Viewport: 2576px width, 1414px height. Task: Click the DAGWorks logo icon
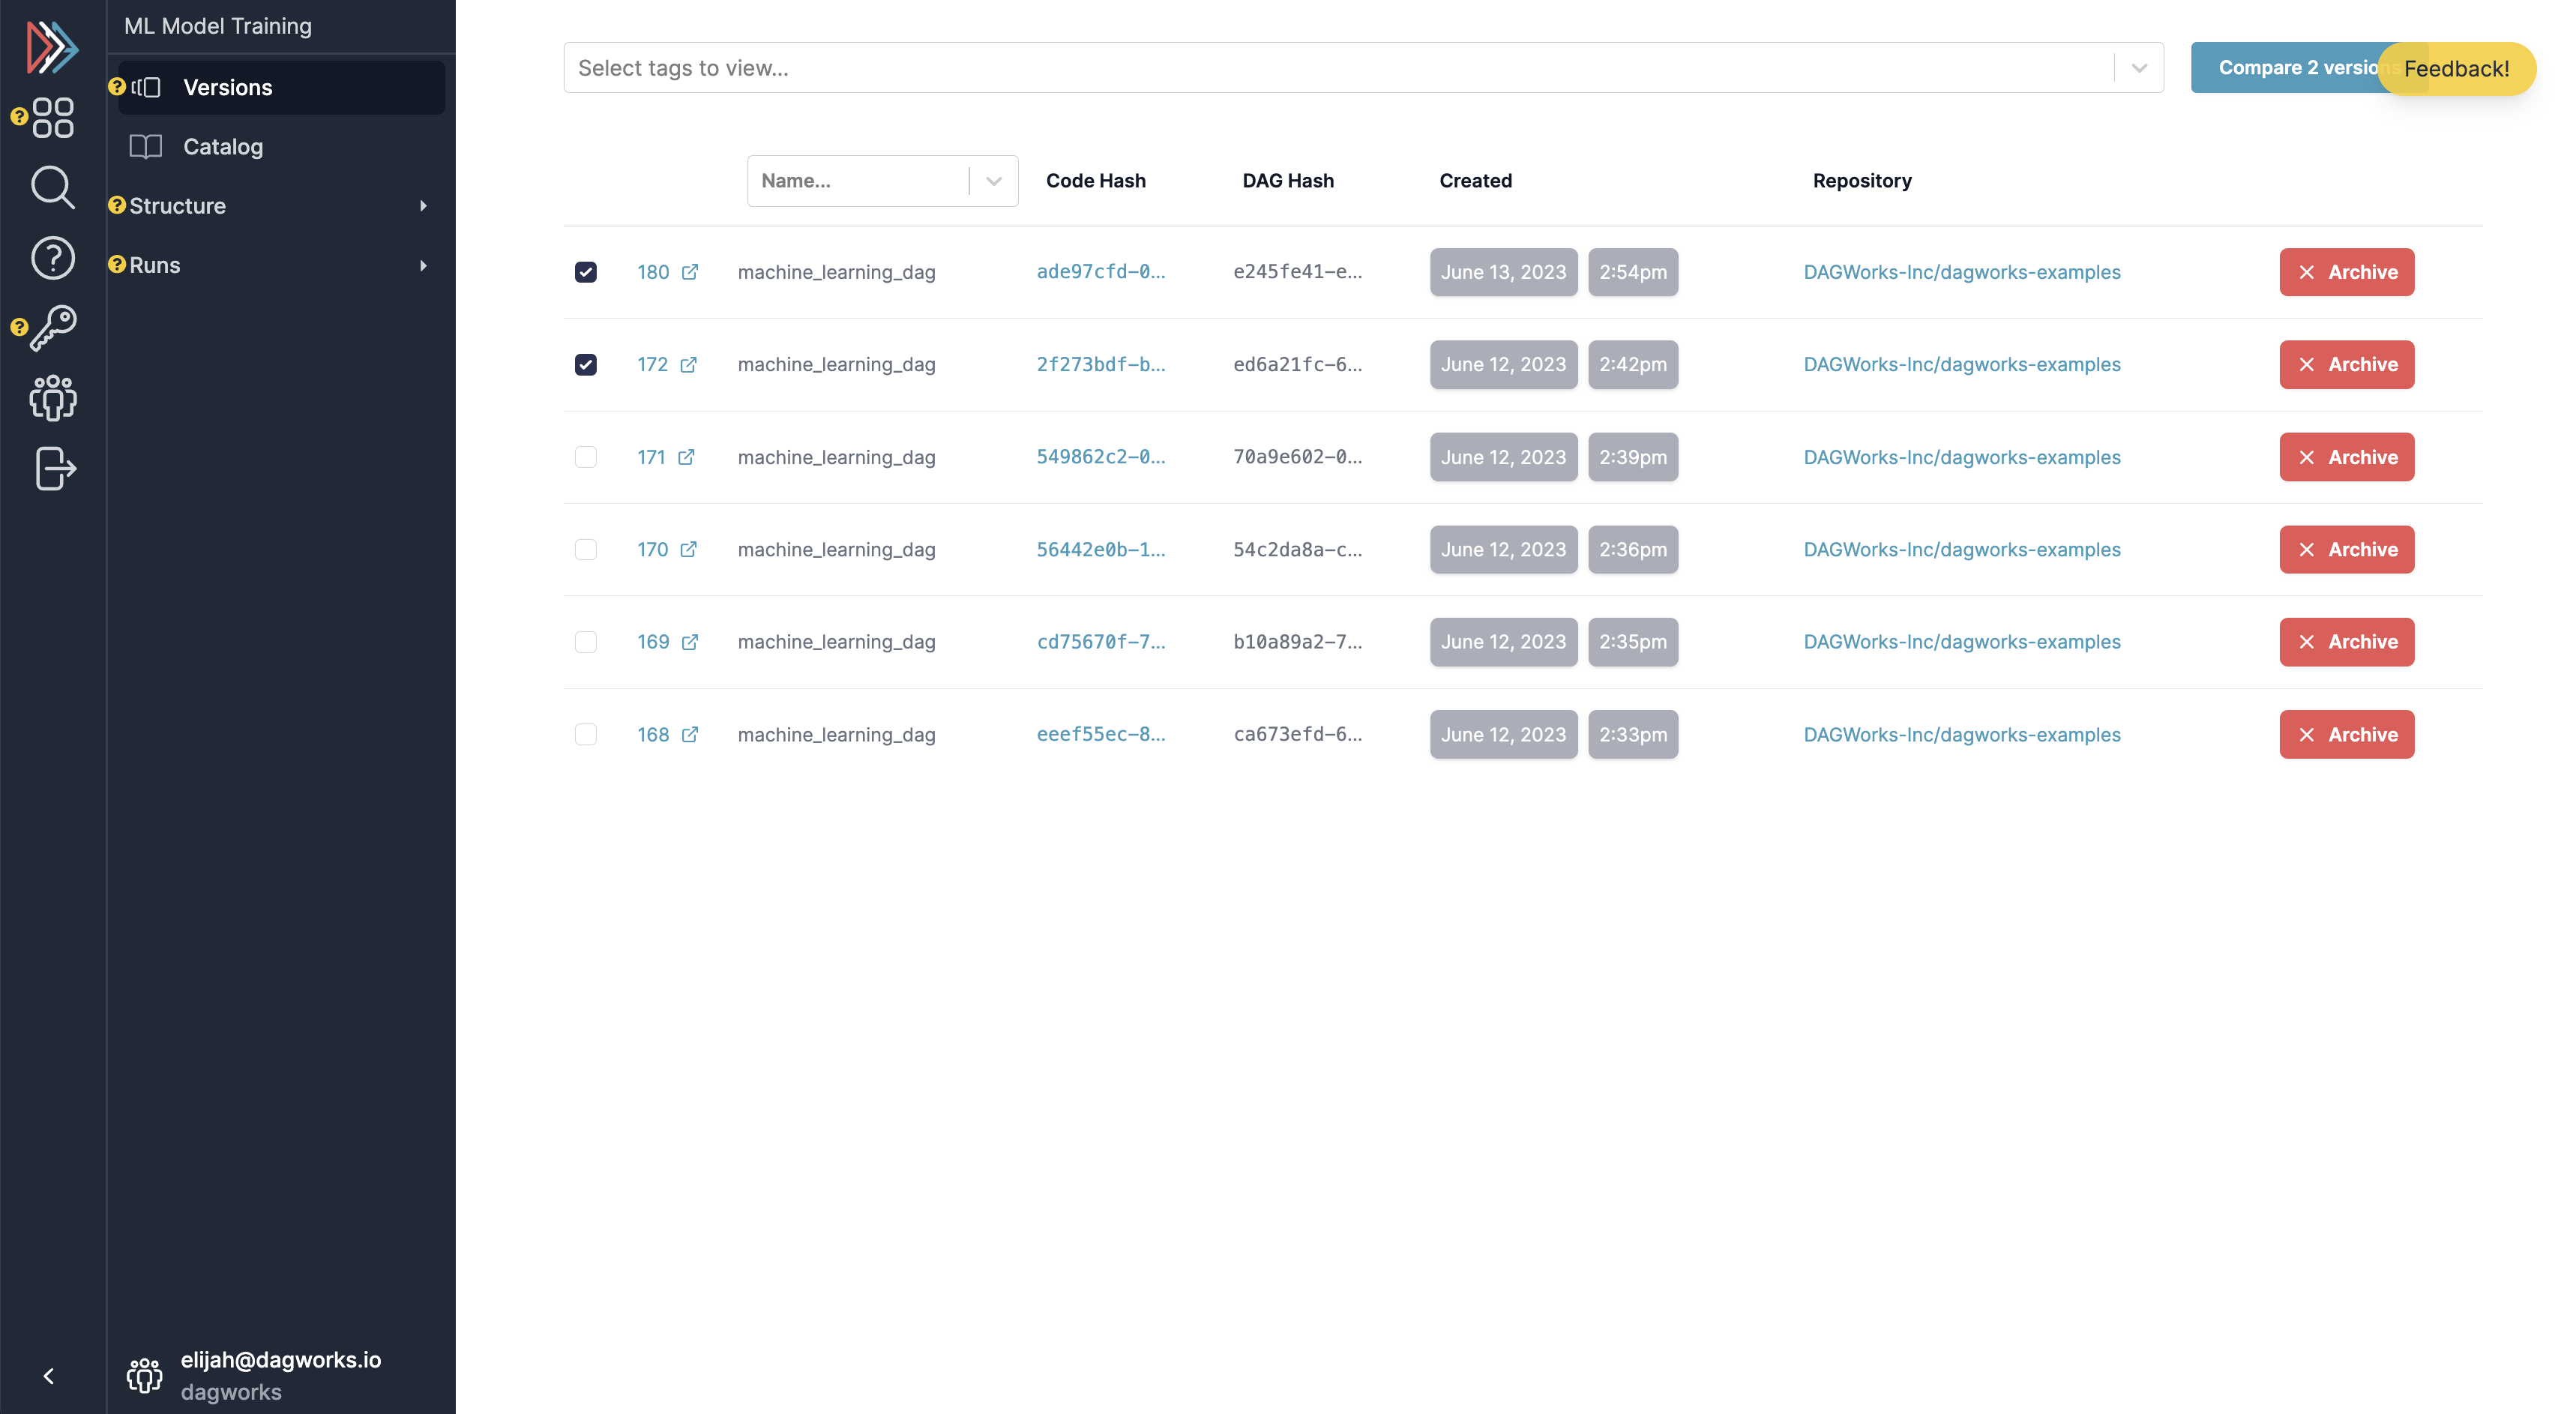(52, 46)
